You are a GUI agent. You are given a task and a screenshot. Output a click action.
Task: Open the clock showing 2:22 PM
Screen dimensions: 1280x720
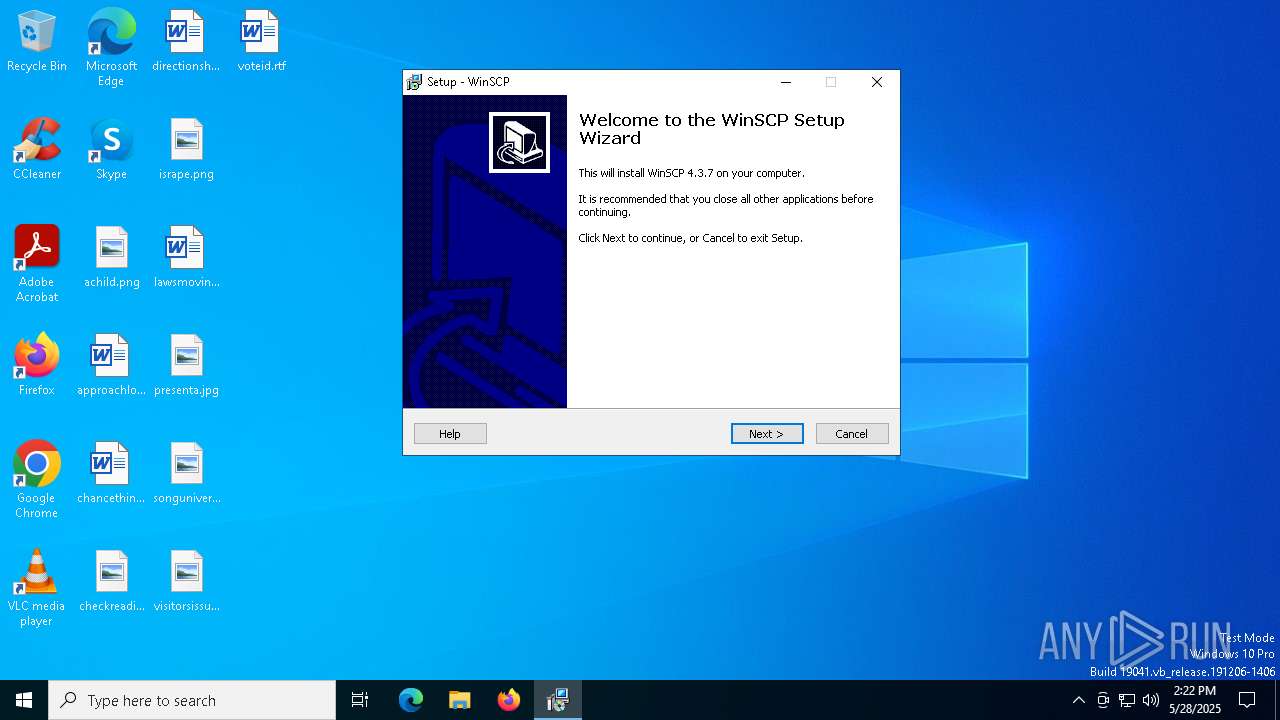tap(1195, 700)
